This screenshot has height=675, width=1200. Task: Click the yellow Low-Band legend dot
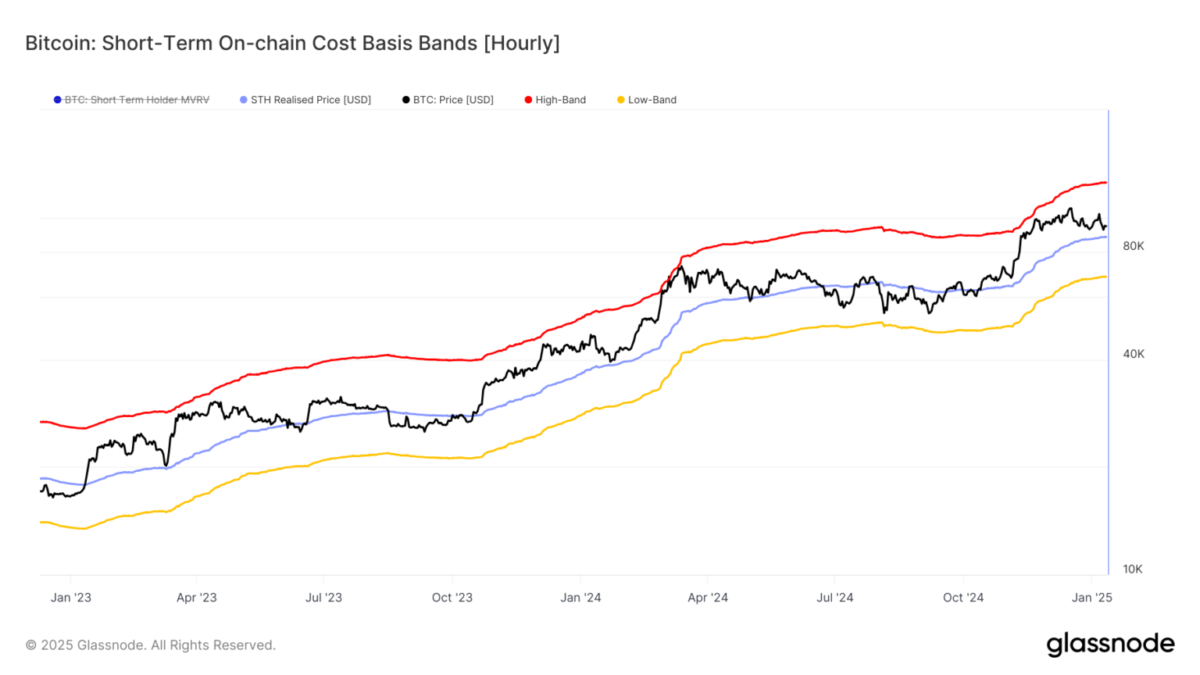click(620, 100)
